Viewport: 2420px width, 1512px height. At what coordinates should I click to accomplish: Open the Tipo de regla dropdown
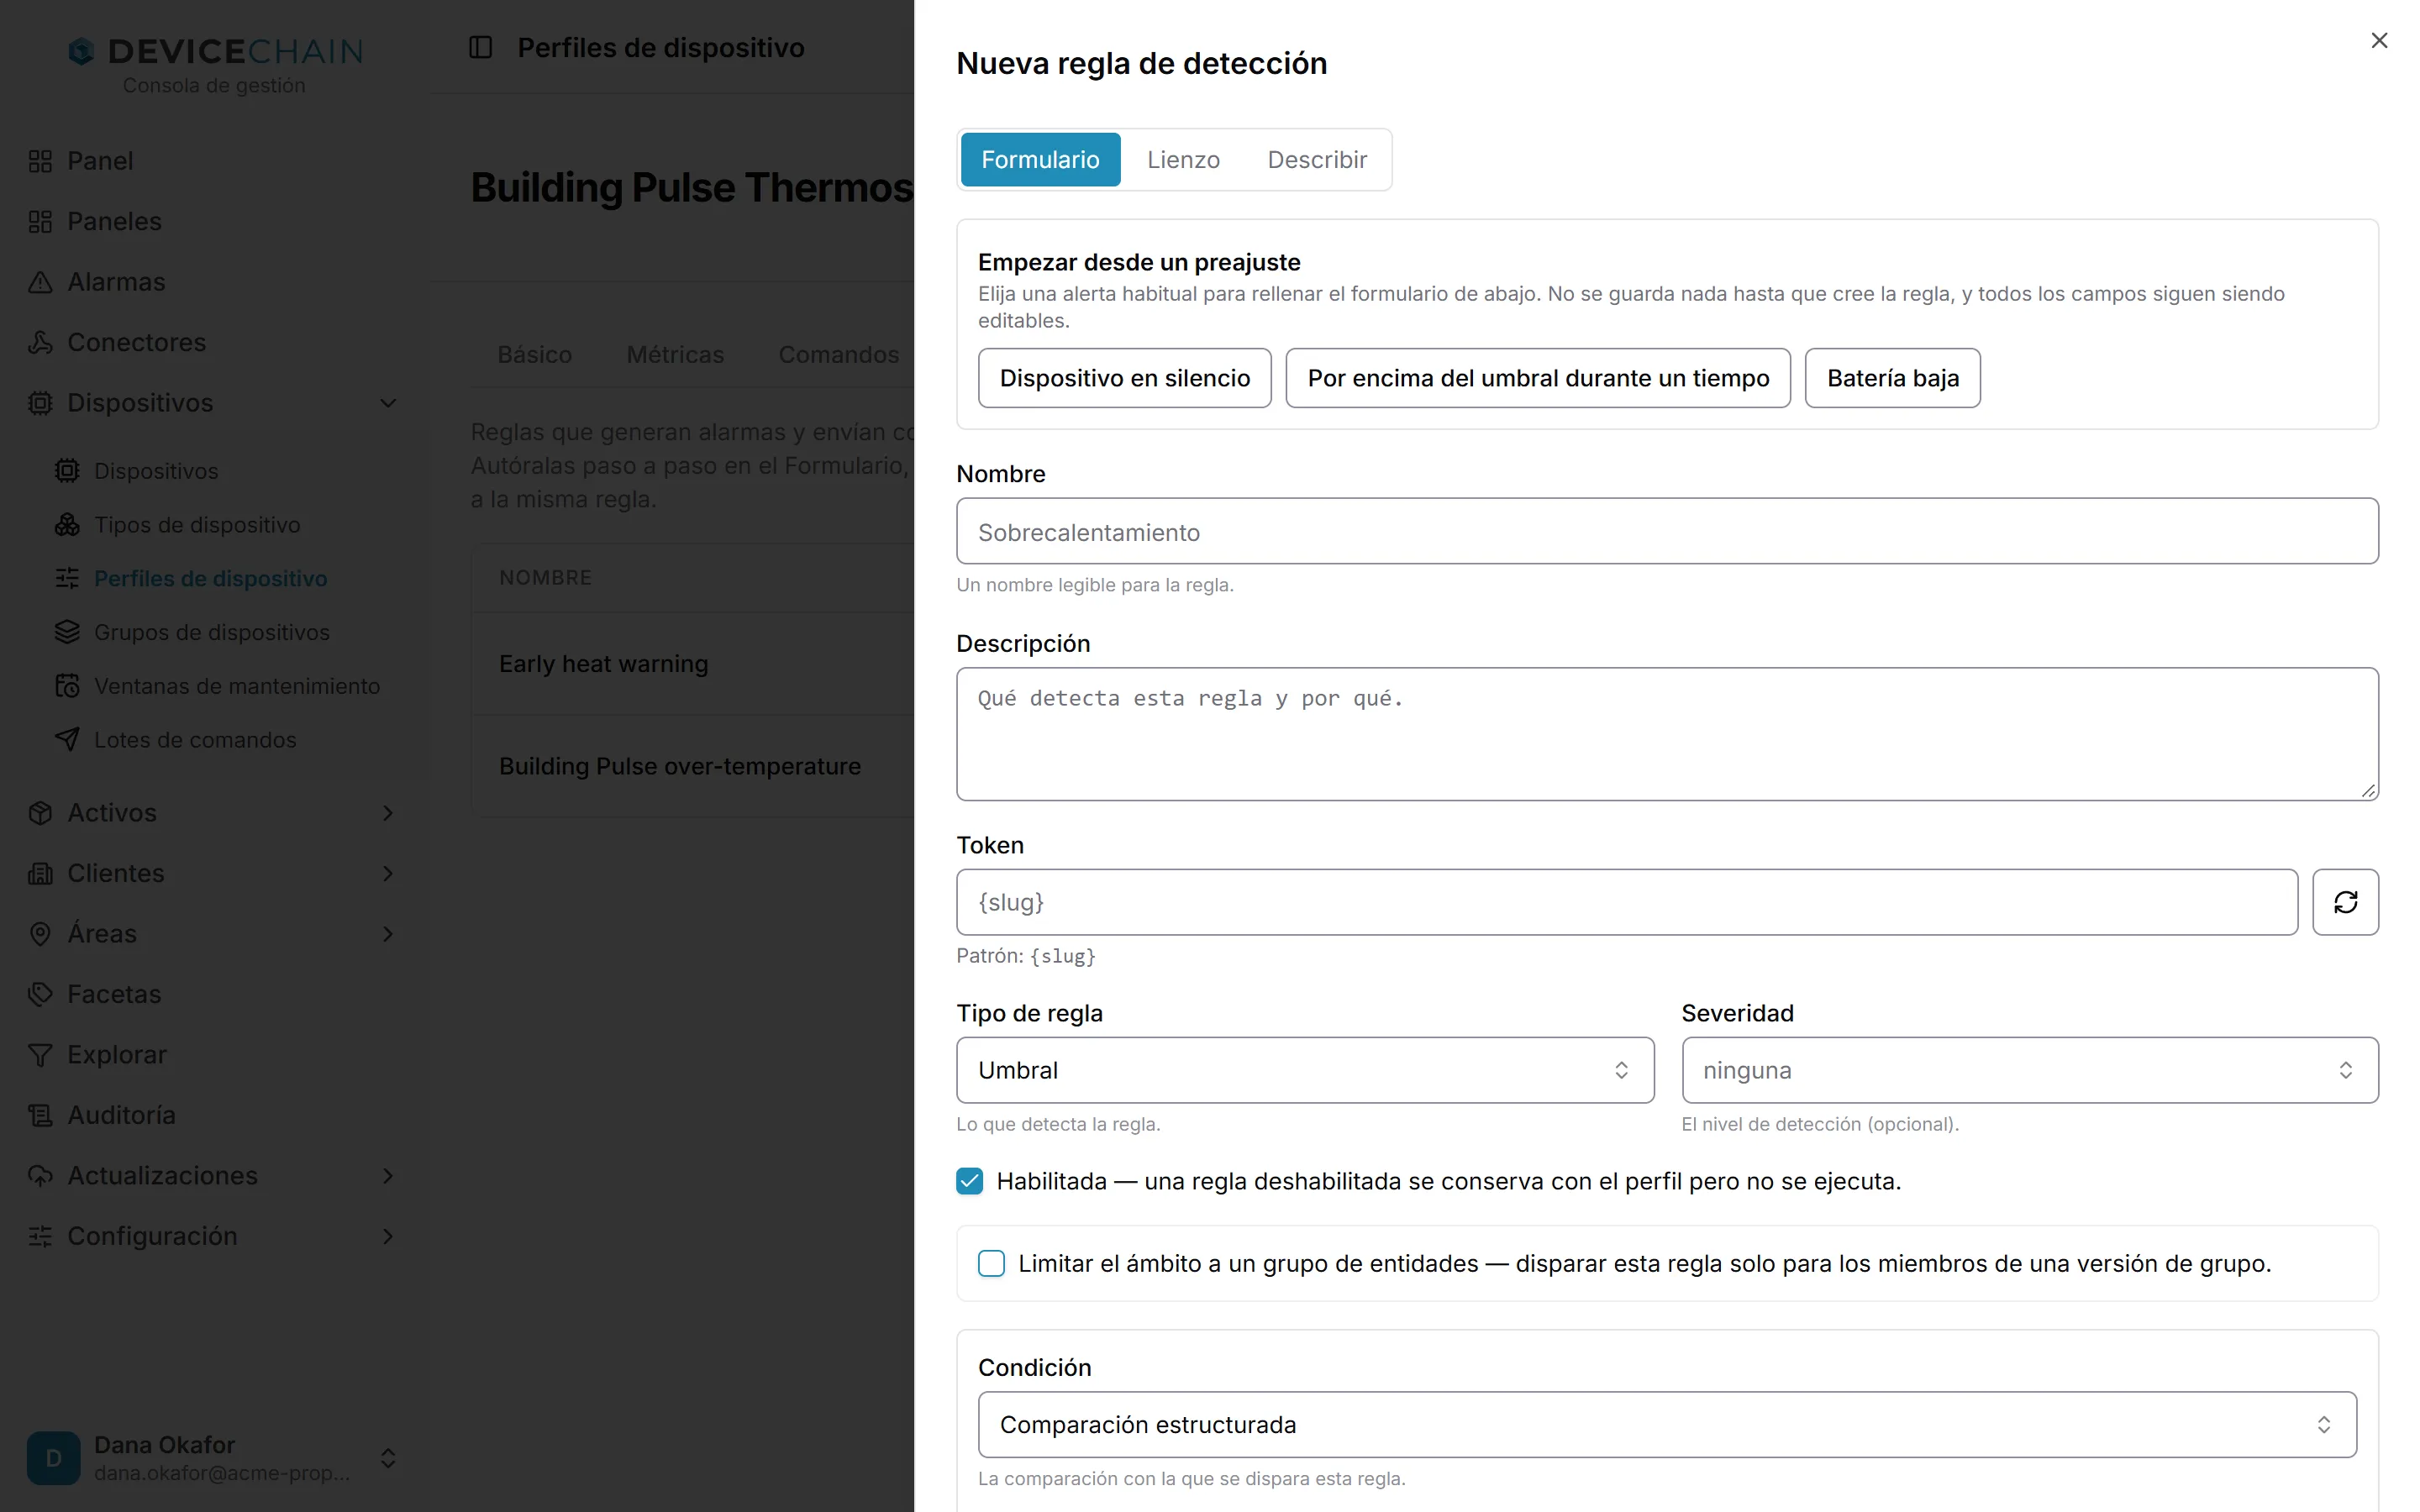tap(1305, 1070)
